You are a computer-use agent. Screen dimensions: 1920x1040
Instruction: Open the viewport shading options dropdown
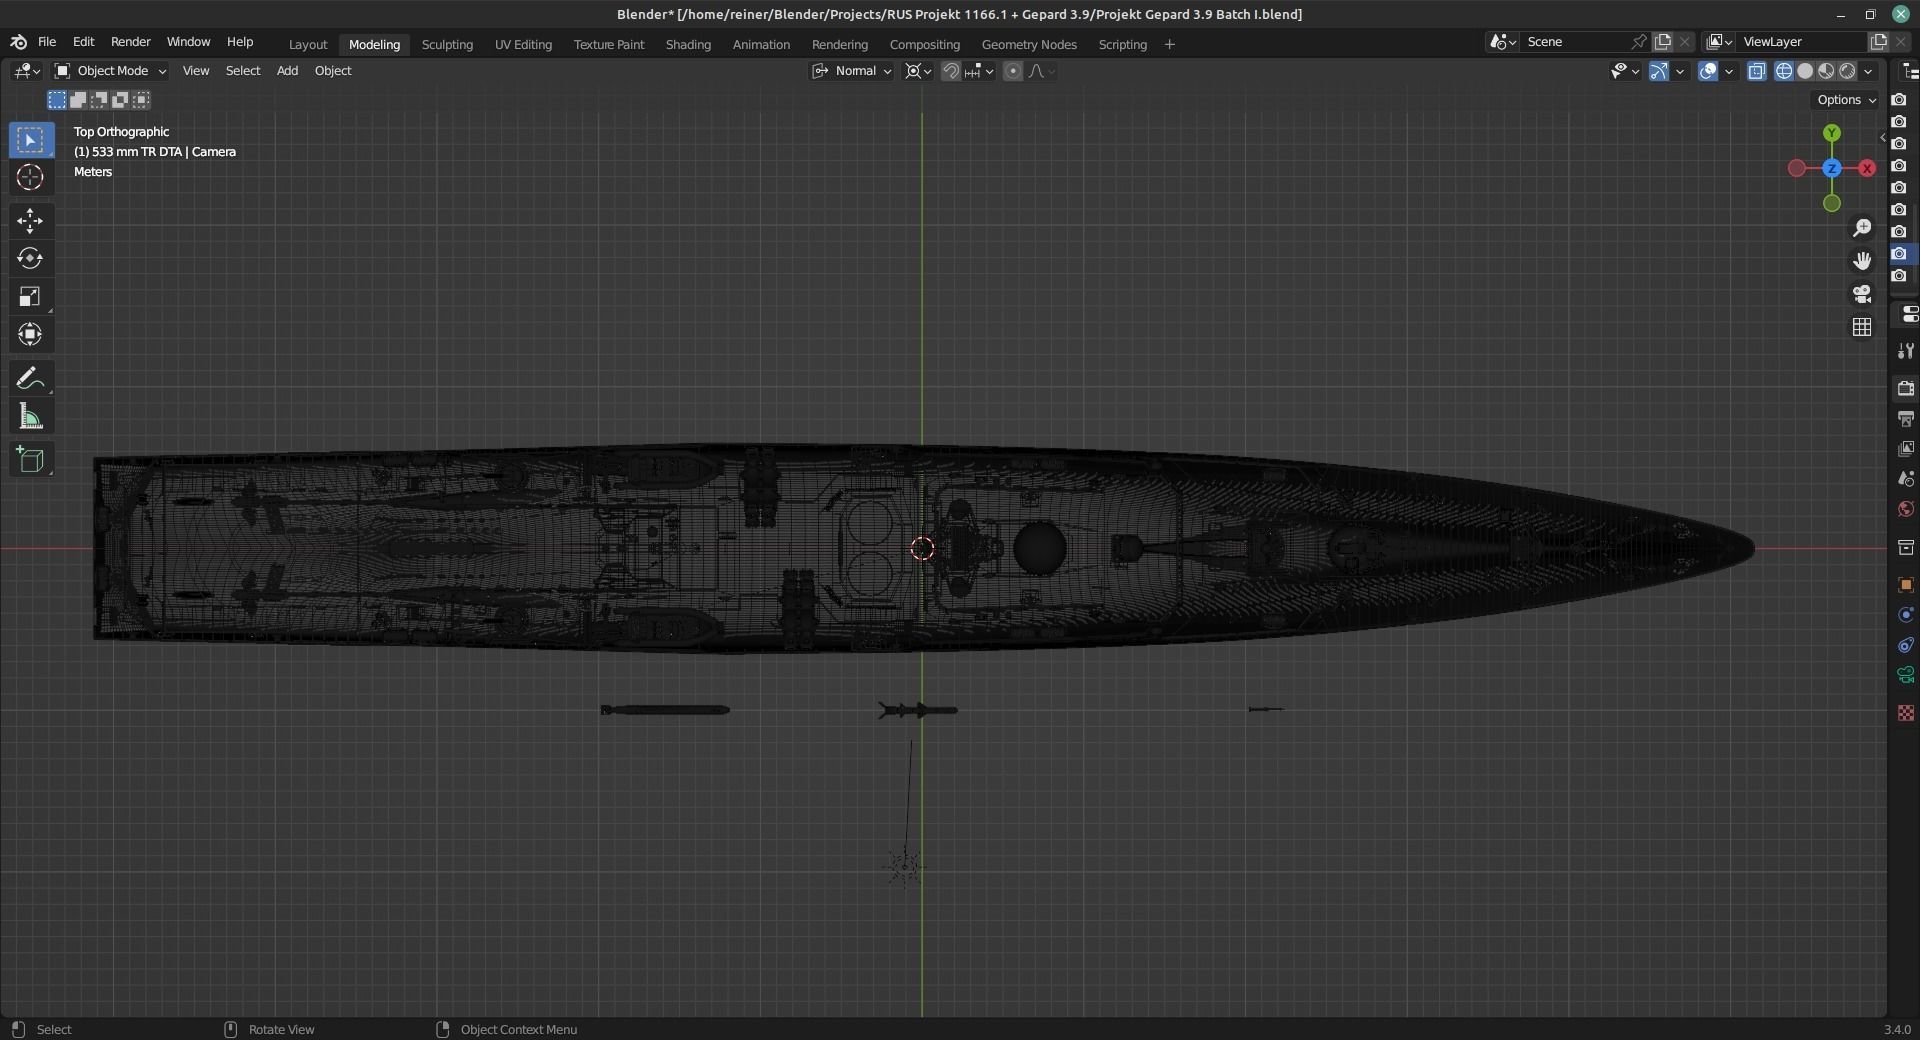(1868, 71)
